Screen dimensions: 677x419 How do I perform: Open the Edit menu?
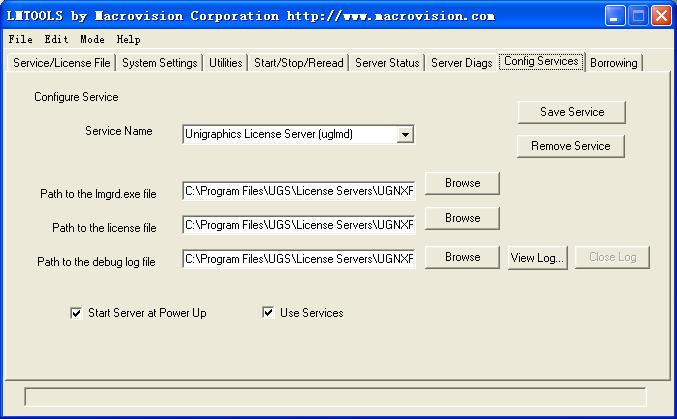tap(56, 39)
